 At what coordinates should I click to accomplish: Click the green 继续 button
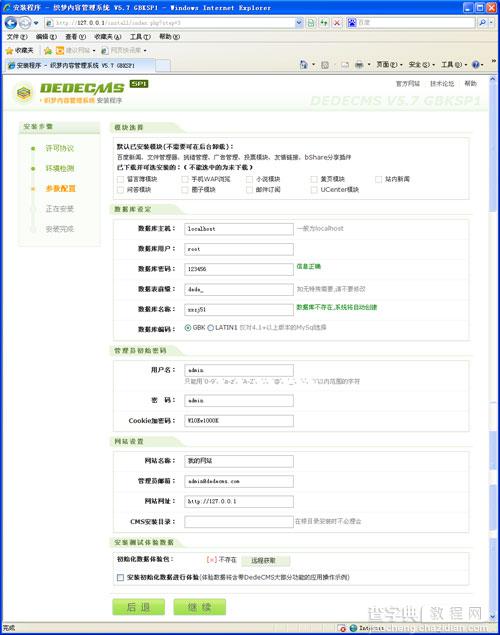coord(200,607)
